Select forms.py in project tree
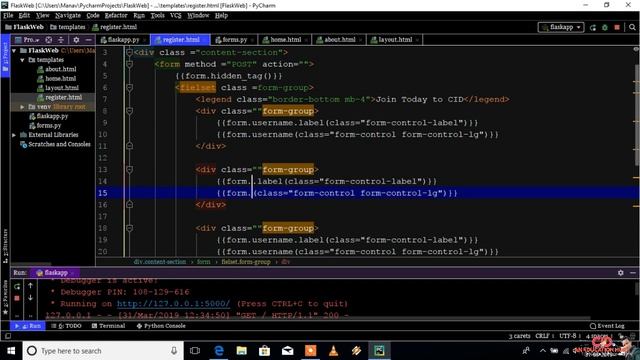The width and height of the screenshot is (640, 360). (48, 126)
